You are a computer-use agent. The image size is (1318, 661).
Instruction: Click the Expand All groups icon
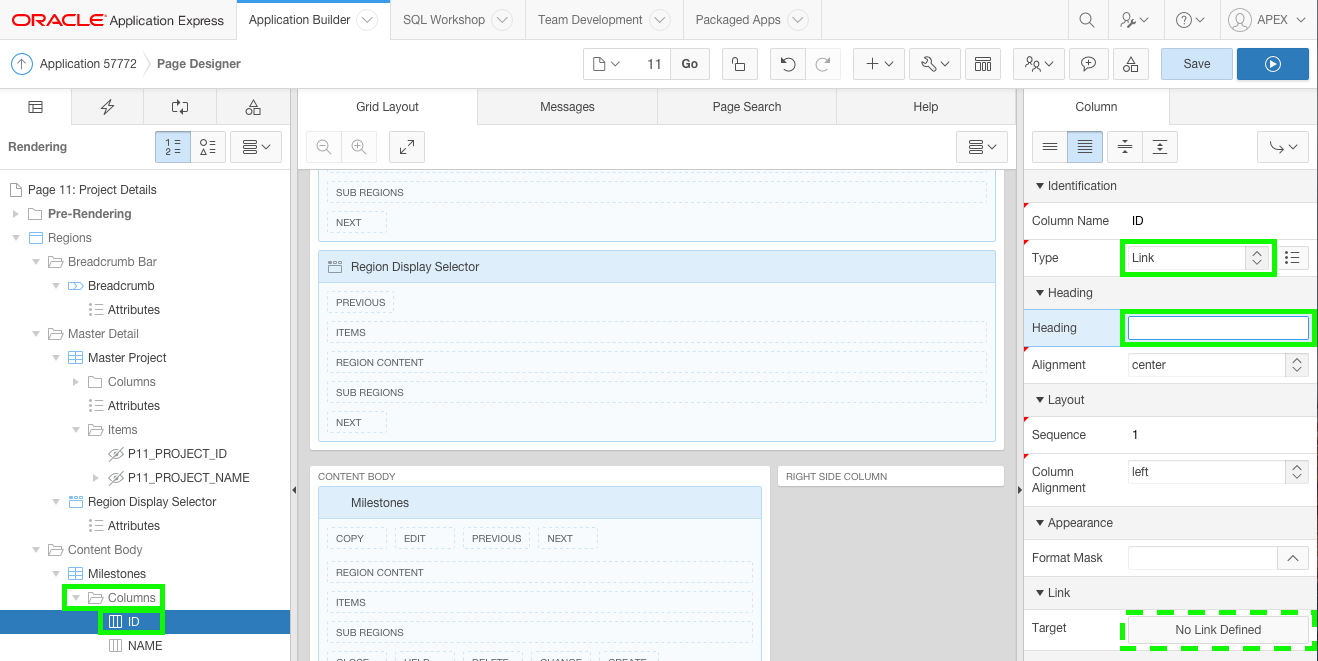tap(1159, 147)
